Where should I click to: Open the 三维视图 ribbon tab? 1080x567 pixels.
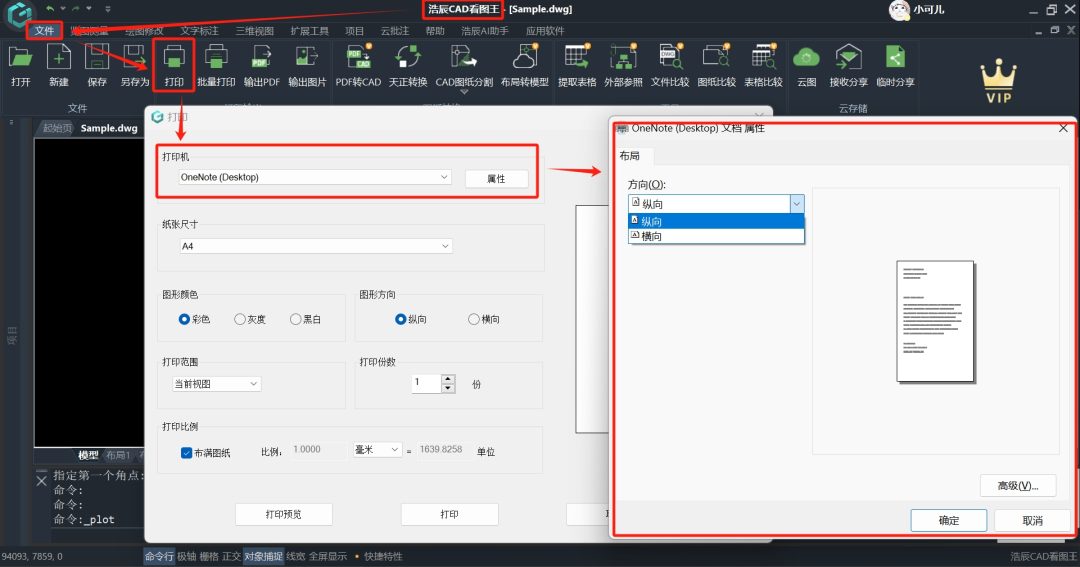(254, 31)
